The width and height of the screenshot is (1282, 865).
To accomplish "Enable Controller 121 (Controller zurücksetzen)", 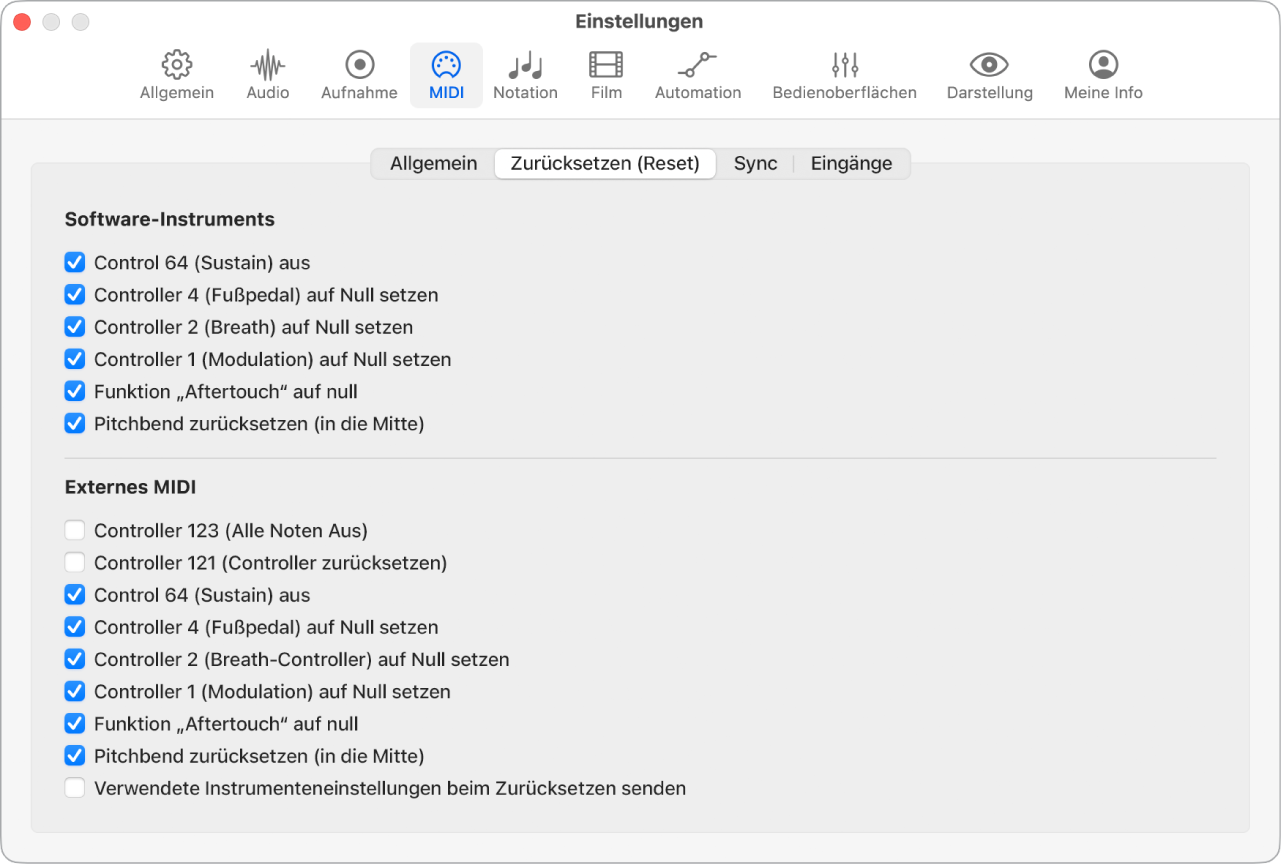I will [x=75, y=562].
